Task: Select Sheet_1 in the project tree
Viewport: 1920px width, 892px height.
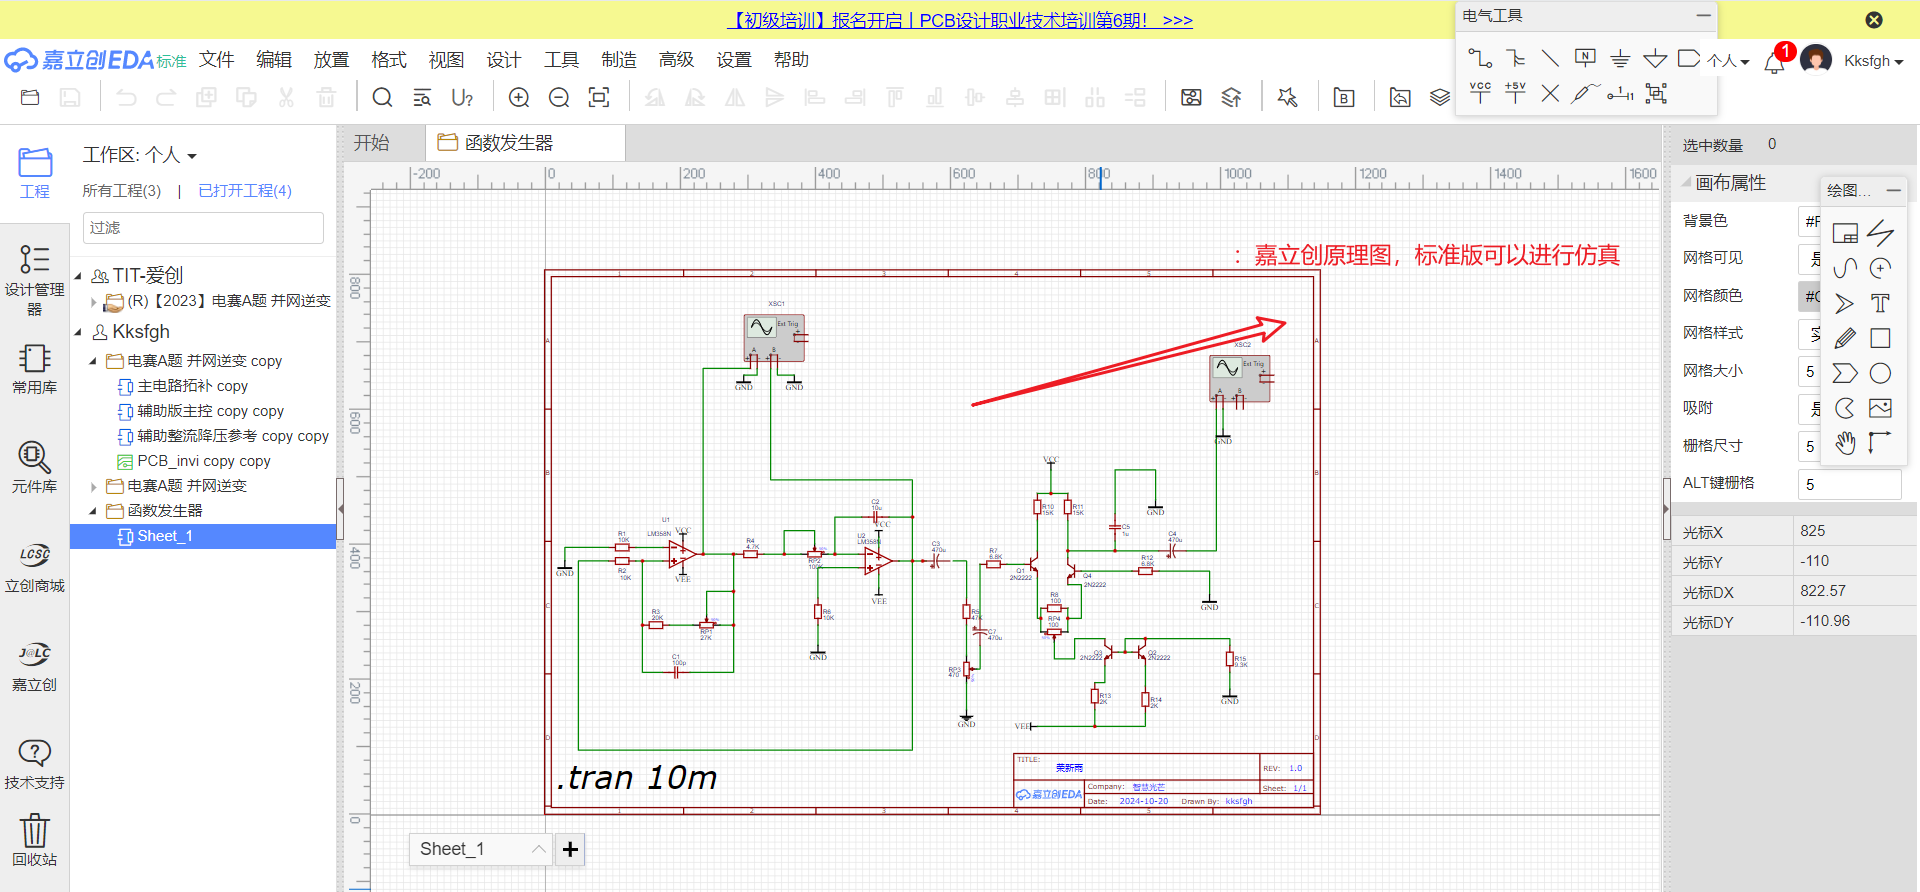Action: tap(203, 537)
